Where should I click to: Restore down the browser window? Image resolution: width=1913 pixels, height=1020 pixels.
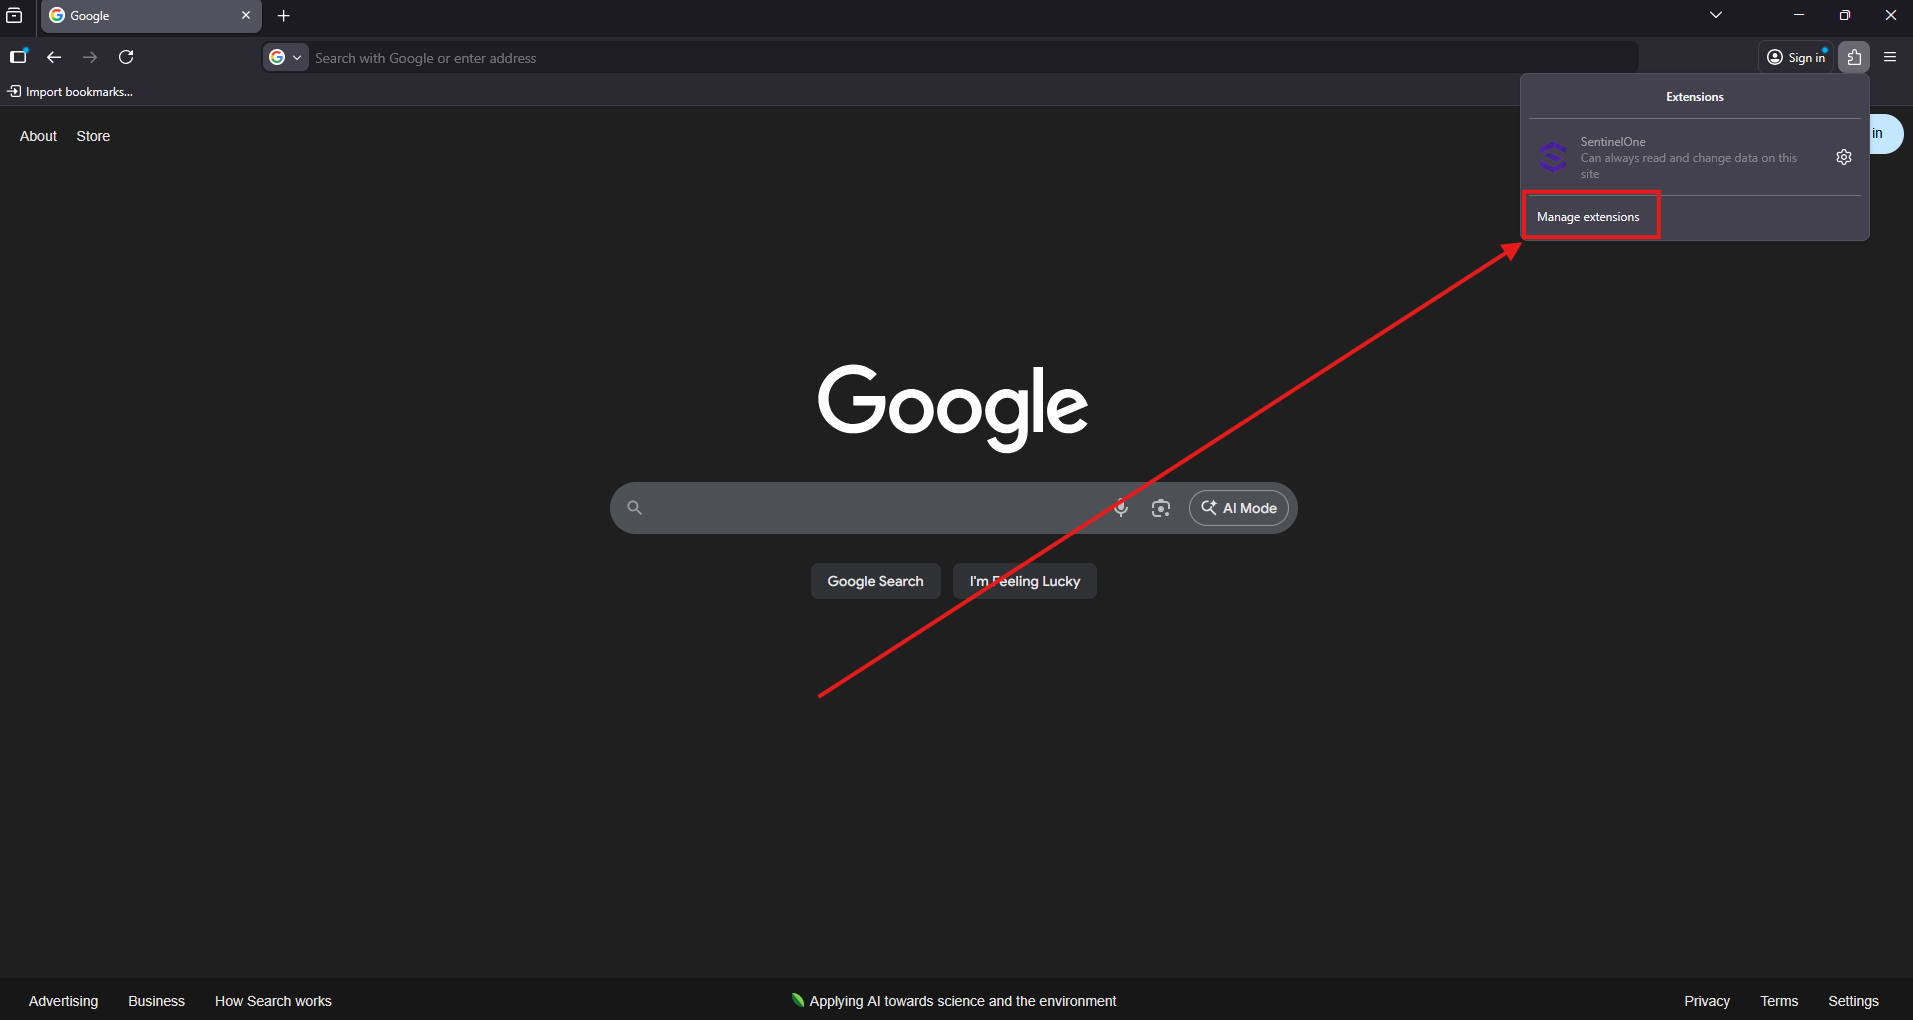pyautogui.click(x=1845, y=15)
